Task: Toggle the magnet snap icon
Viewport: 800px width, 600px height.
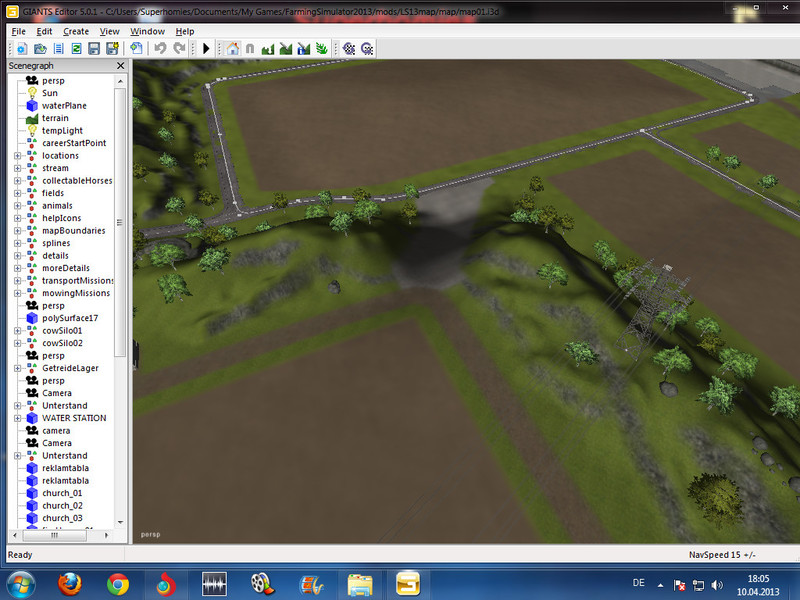Action: pyautogui.click(x=250, y=49)
